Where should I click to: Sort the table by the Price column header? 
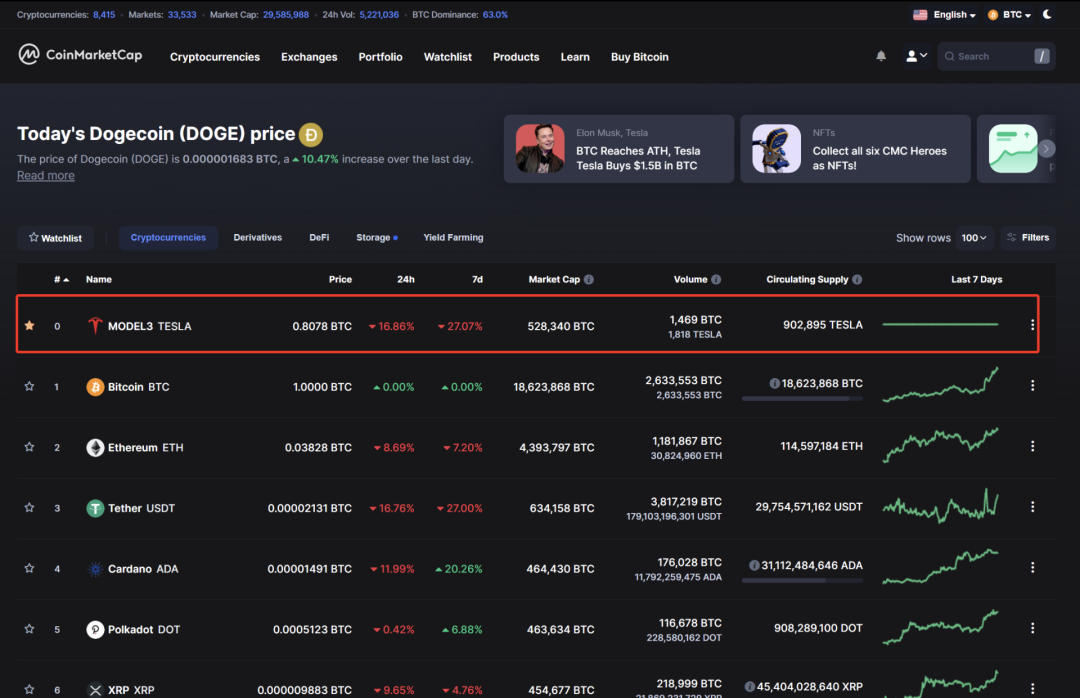pos(340,279)
